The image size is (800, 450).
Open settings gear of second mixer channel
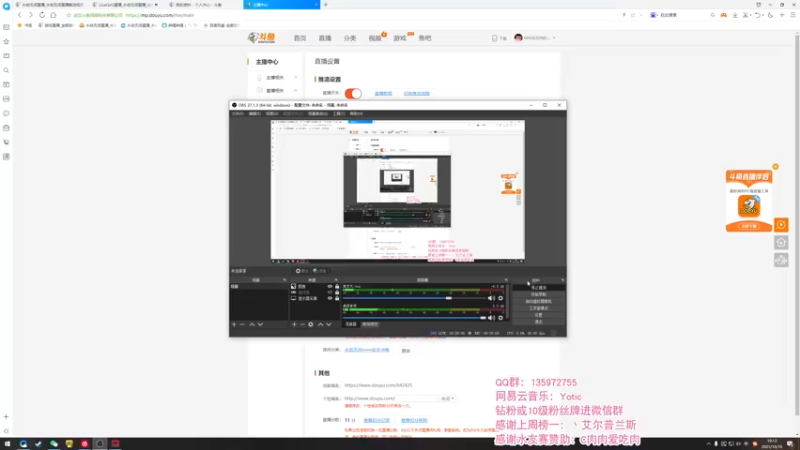click(501, 318)
